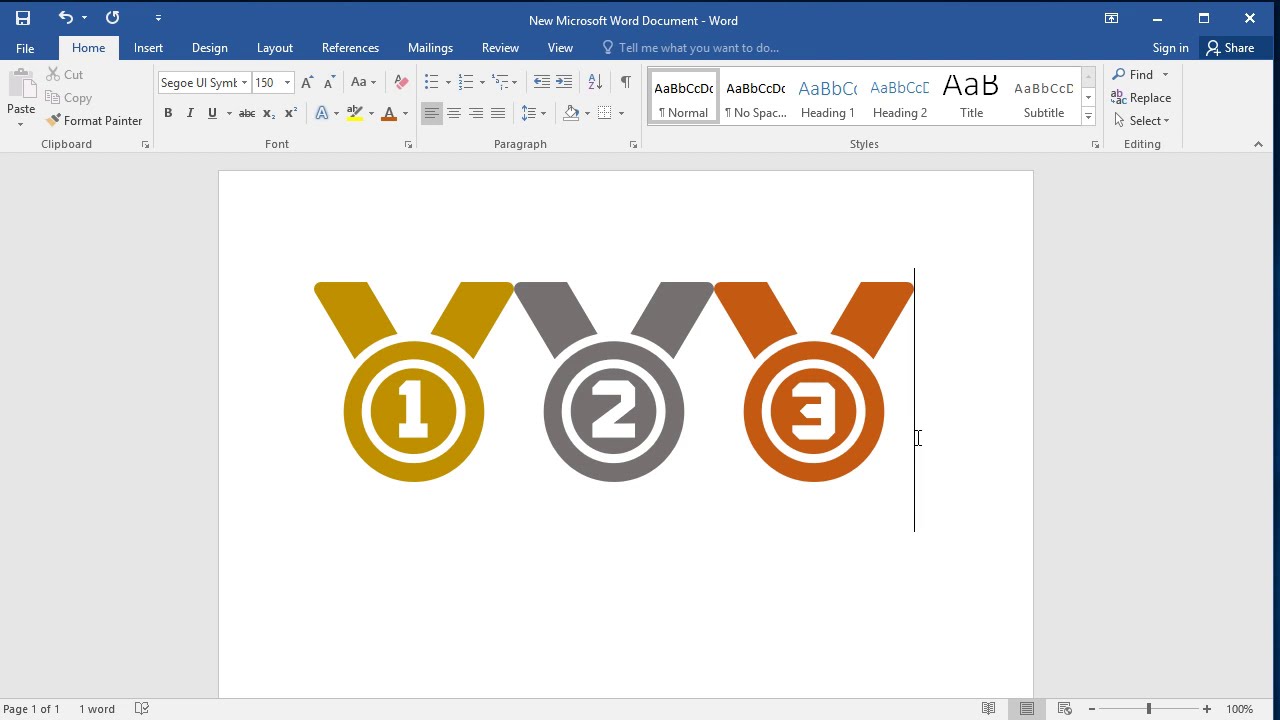Viewport: 1280px width, 720px height.
Task: Toggle strikethrough formatting
Action: pyautogui.click(x=247, y=114)
